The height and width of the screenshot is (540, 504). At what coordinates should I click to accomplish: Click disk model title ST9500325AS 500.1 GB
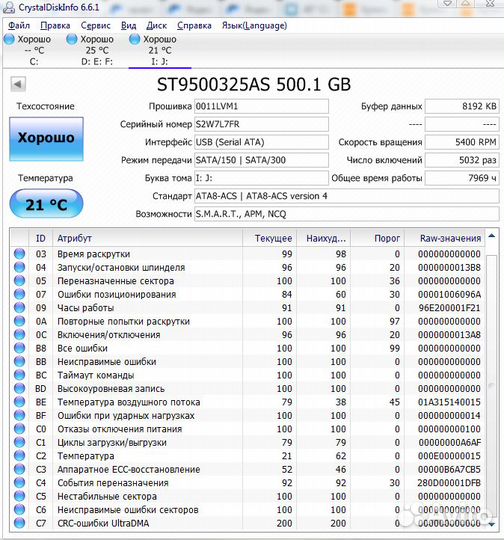point(254,84)
